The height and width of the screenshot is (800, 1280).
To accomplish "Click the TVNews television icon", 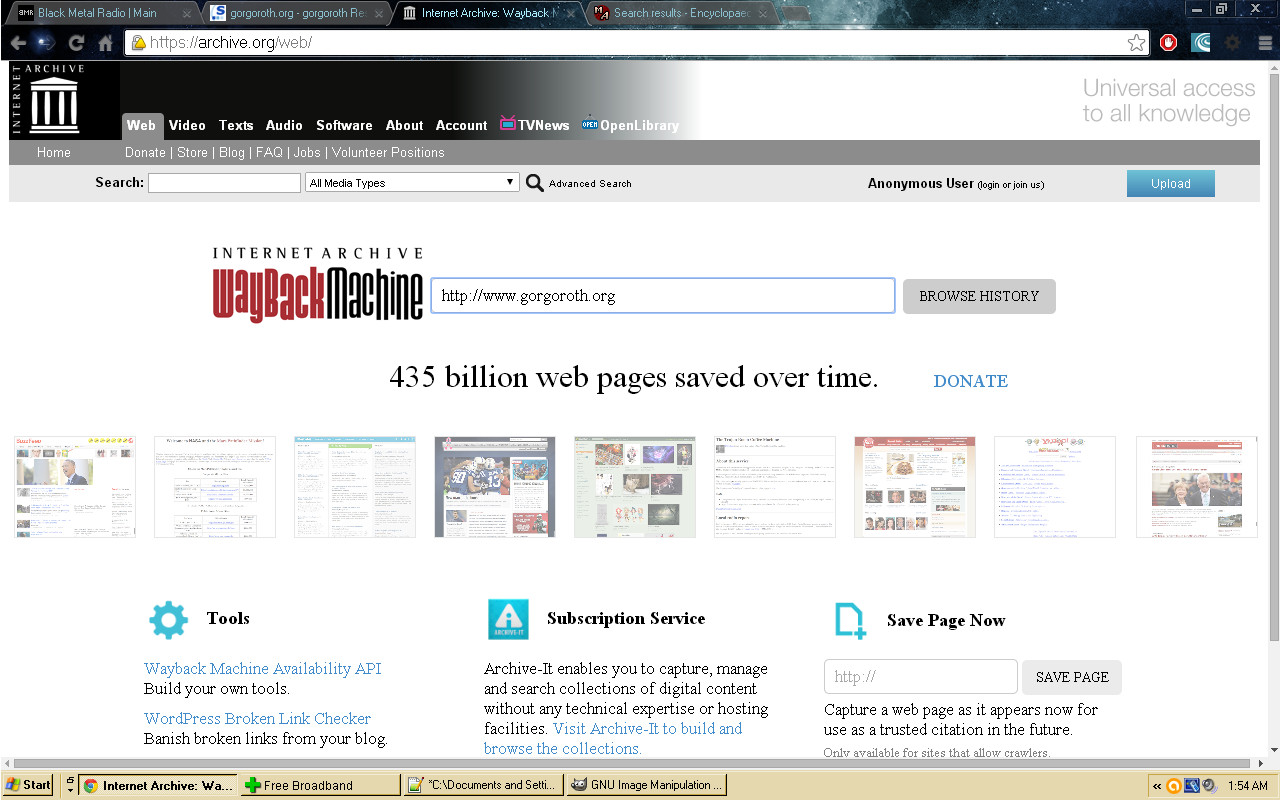I will [508, 124].
